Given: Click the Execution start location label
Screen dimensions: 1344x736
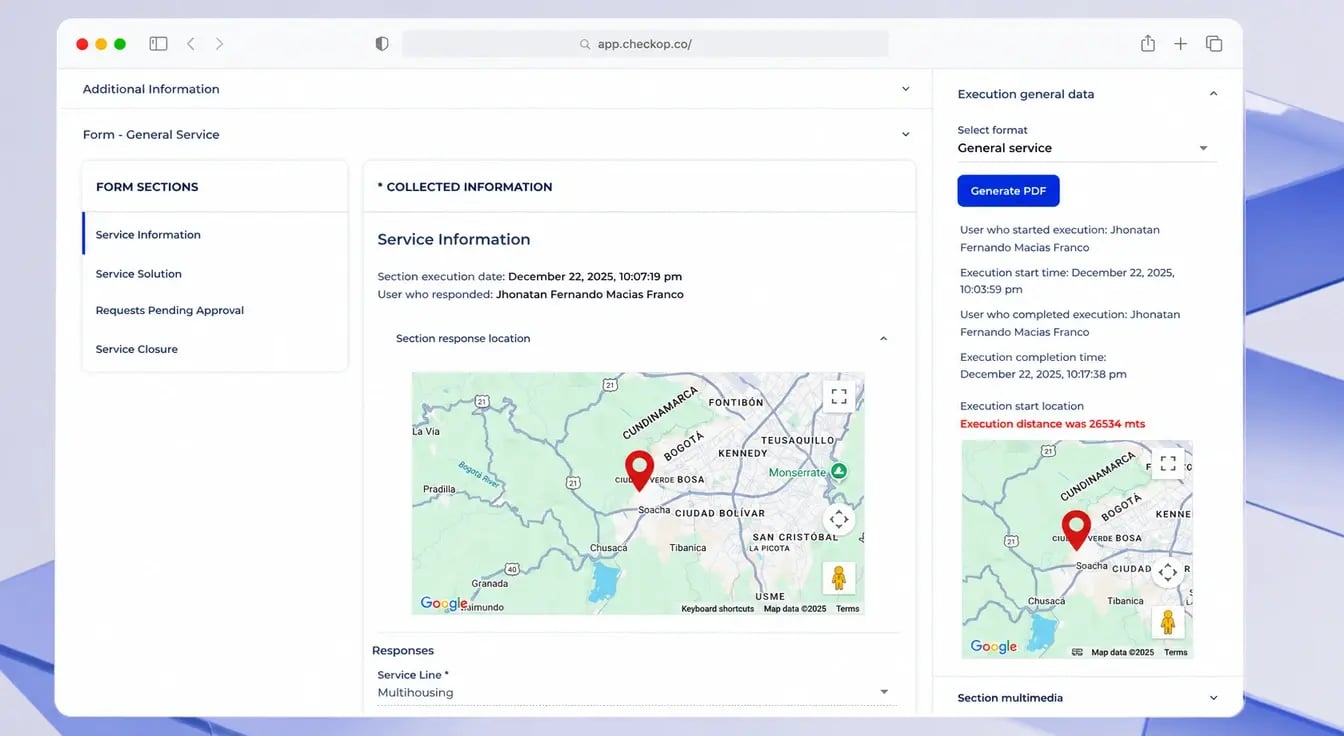Looking at the screenshot, I should [x=1022, y=406].
